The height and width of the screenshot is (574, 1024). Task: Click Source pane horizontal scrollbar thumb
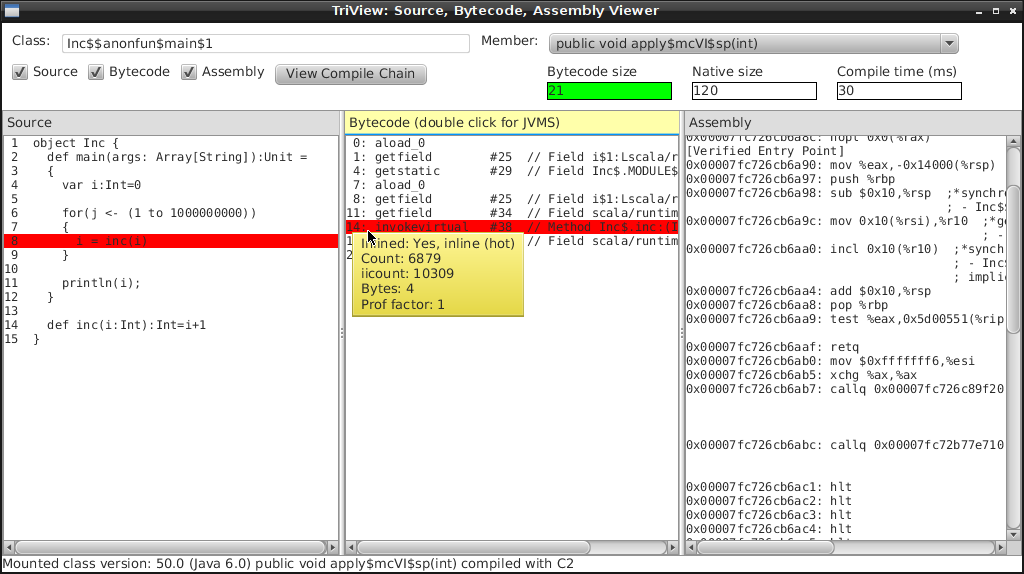[x=170, y=547]
